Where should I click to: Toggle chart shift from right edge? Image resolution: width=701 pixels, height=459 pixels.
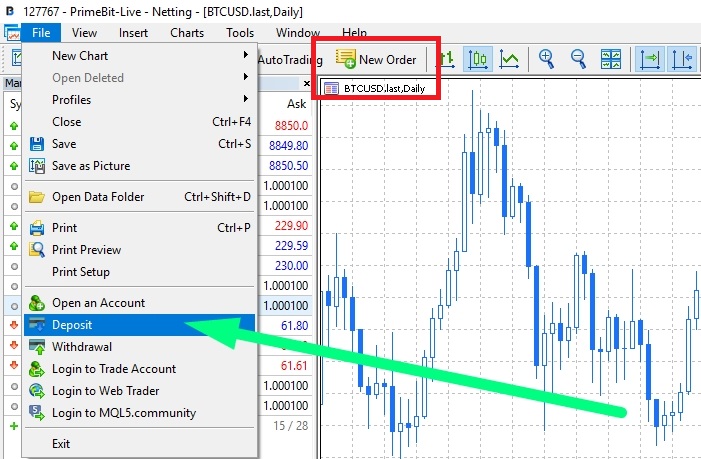click(x=683, y=59)
